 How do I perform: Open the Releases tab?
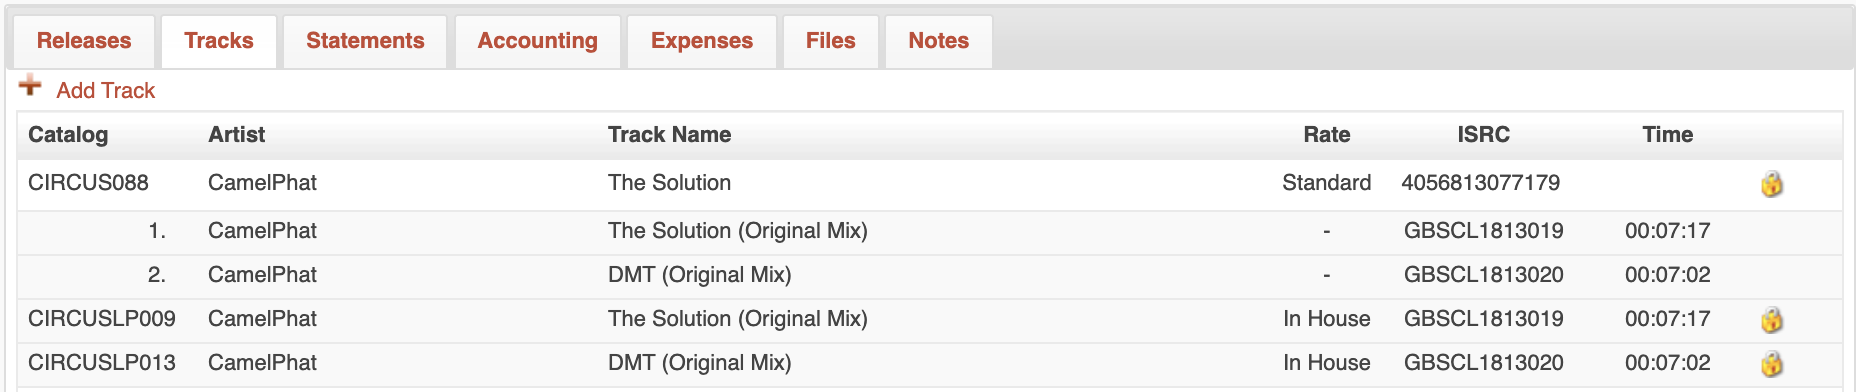[x=84, y=41]
